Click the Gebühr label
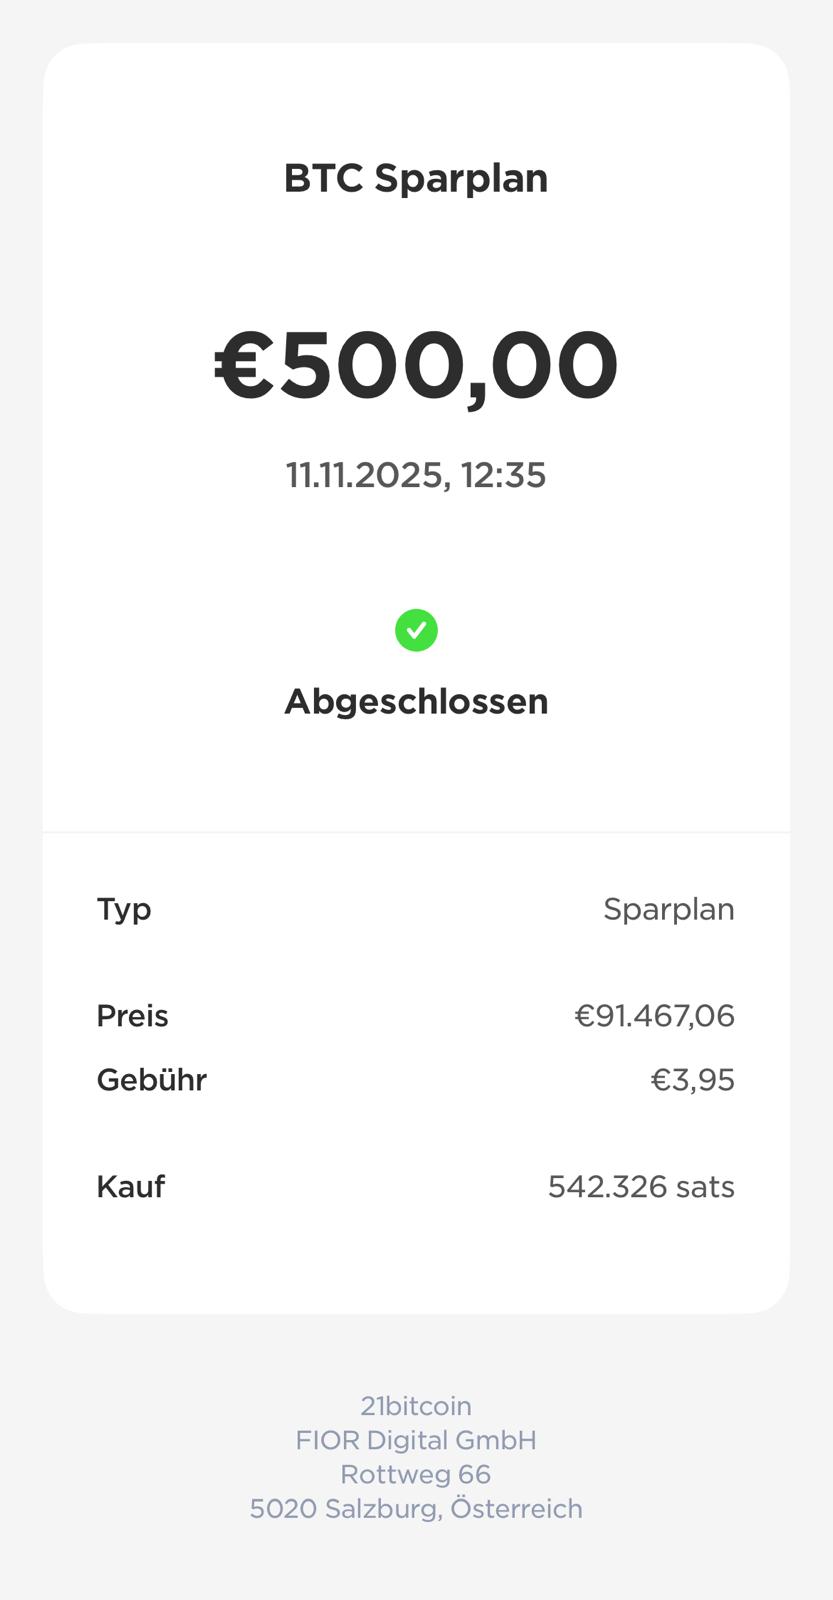The height and width of the screenshot is (1600, 833). (151, 1080)
